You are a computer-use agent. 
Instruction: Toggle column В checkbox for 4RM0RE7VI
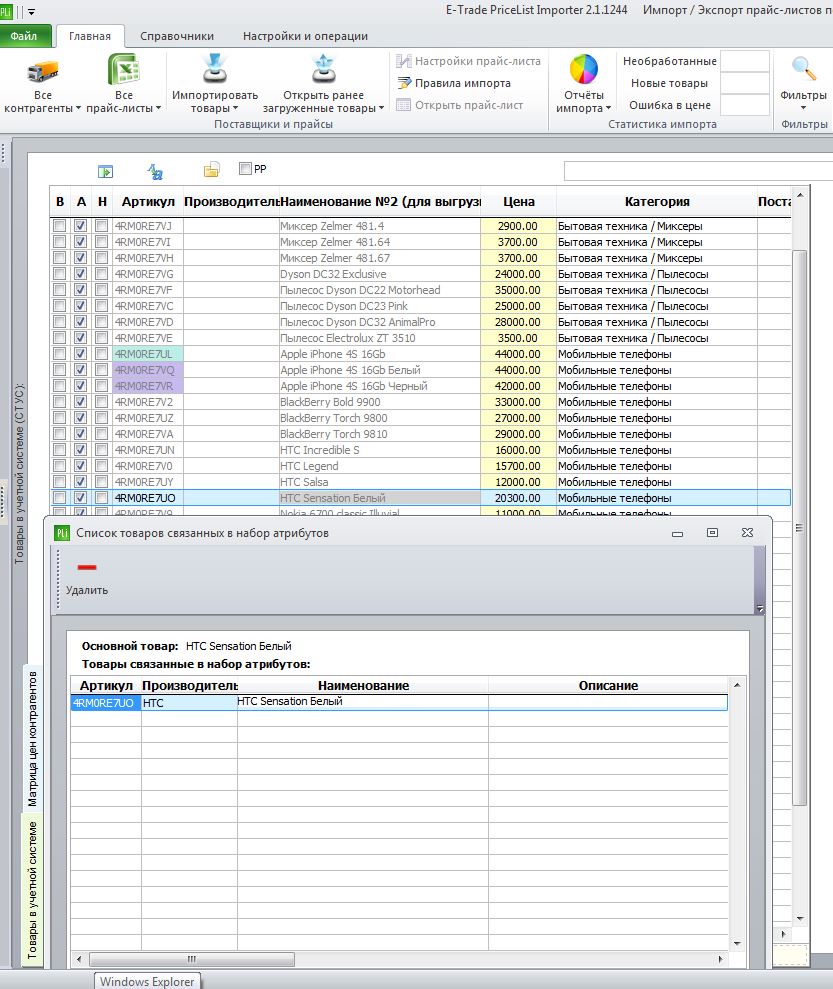point(59,242)
